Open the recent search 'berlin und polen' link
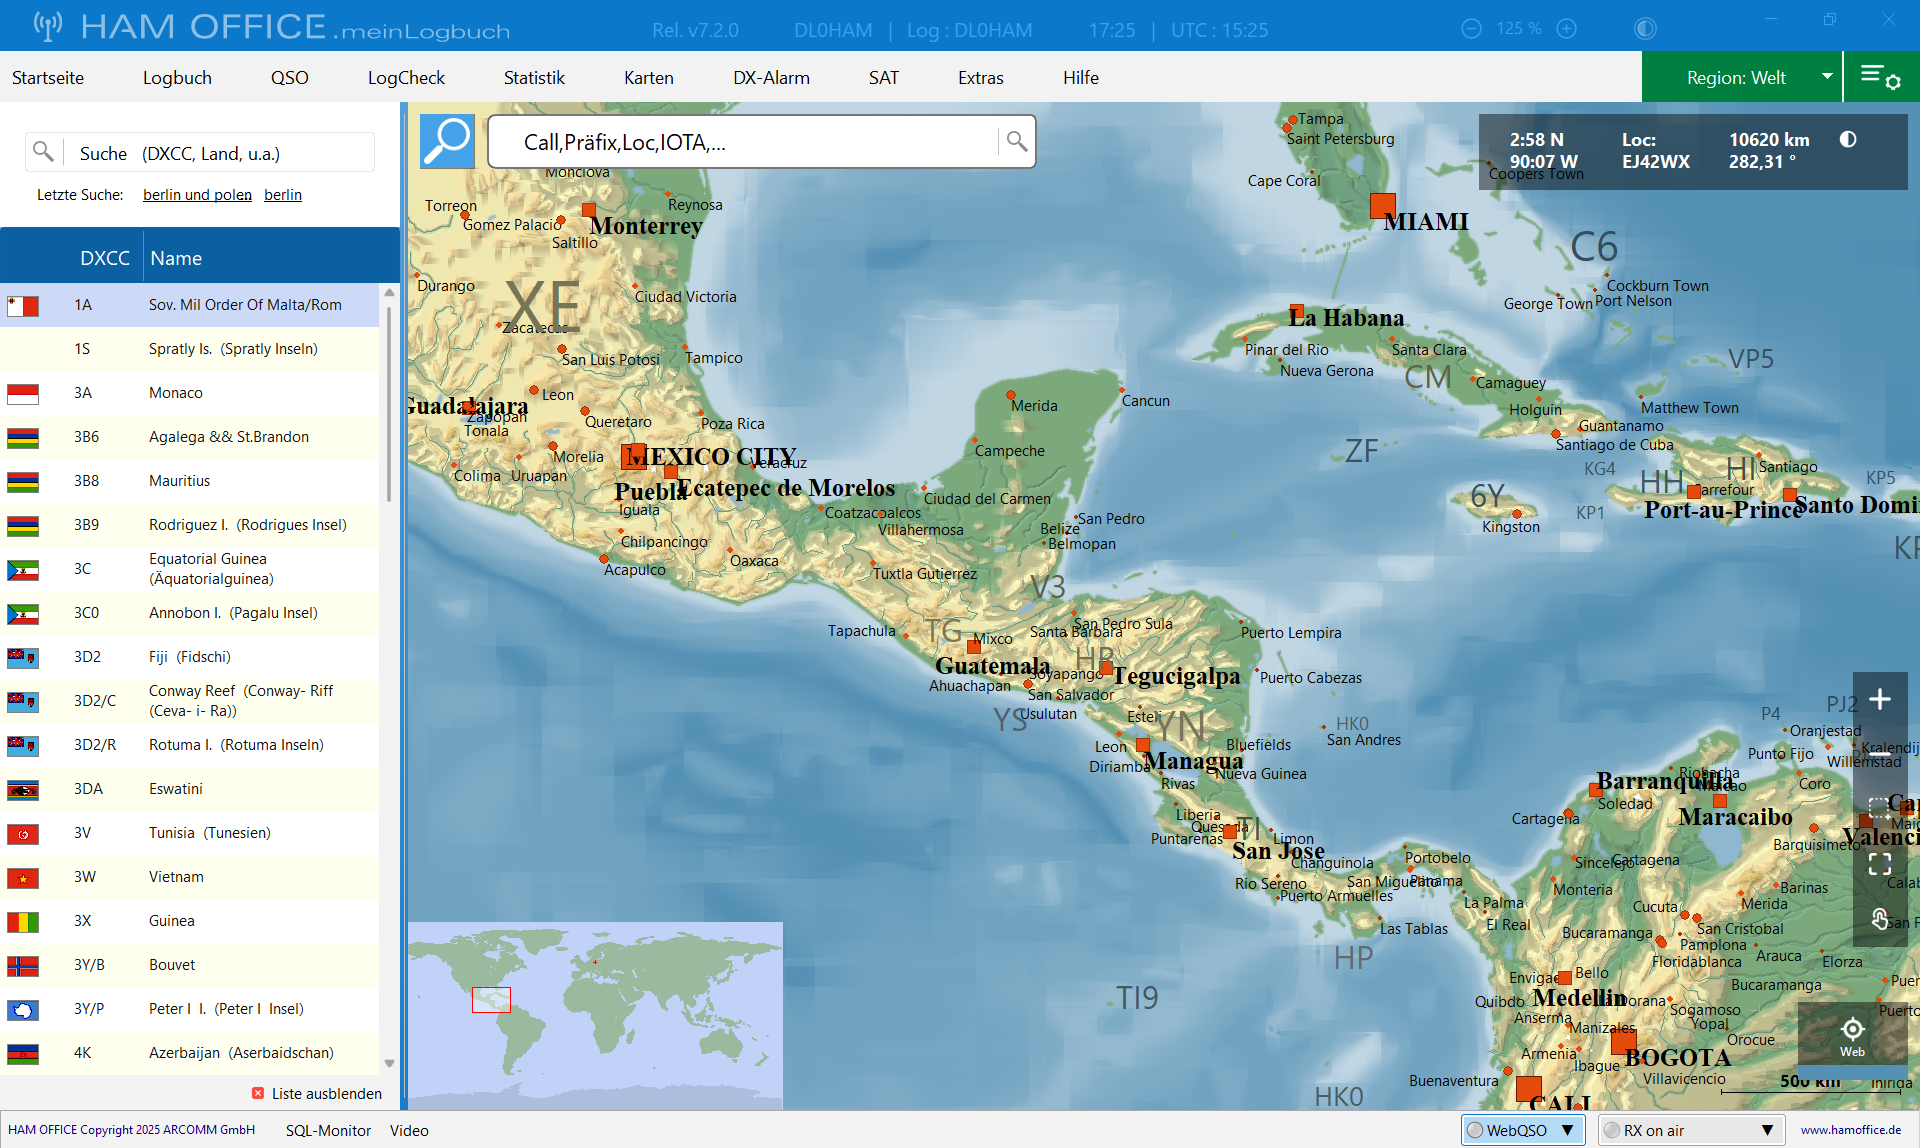1920x1148 pixels. pyautogui.click(x=197, y=195)
